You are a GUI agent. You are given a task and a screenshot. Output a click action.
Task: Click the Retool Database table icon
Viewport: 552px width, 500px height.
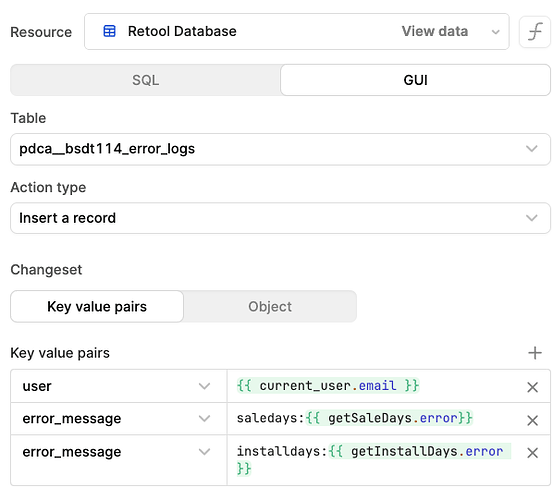coord(109,31)
